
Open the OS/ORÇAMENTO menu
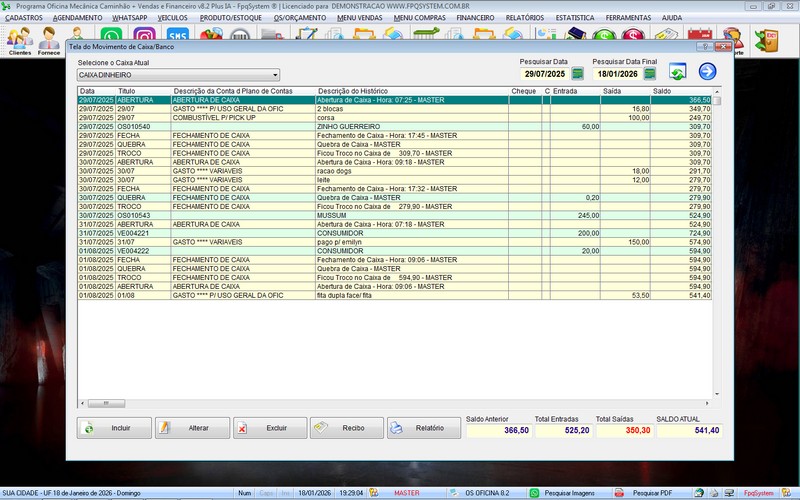tap(298, 18)
